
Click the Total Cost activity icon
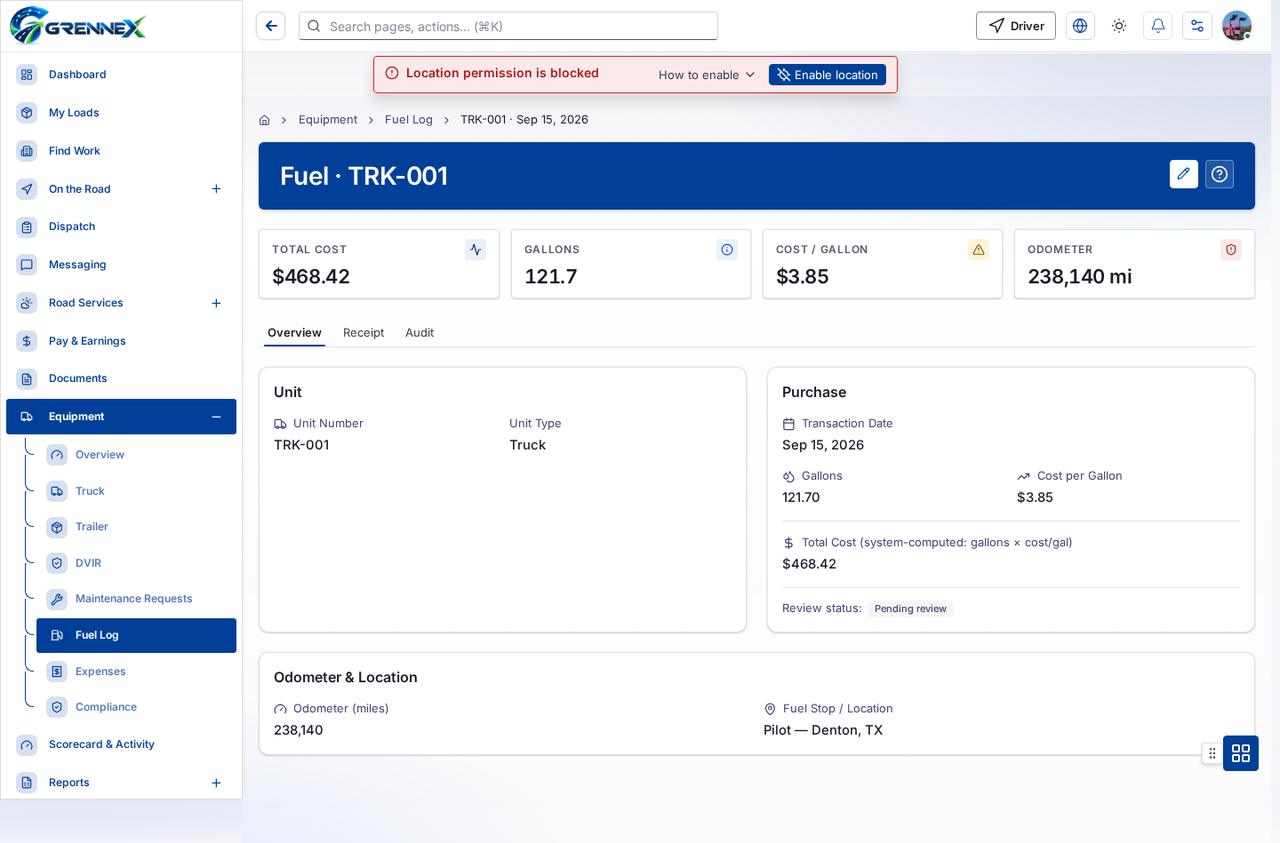(476, 250)
